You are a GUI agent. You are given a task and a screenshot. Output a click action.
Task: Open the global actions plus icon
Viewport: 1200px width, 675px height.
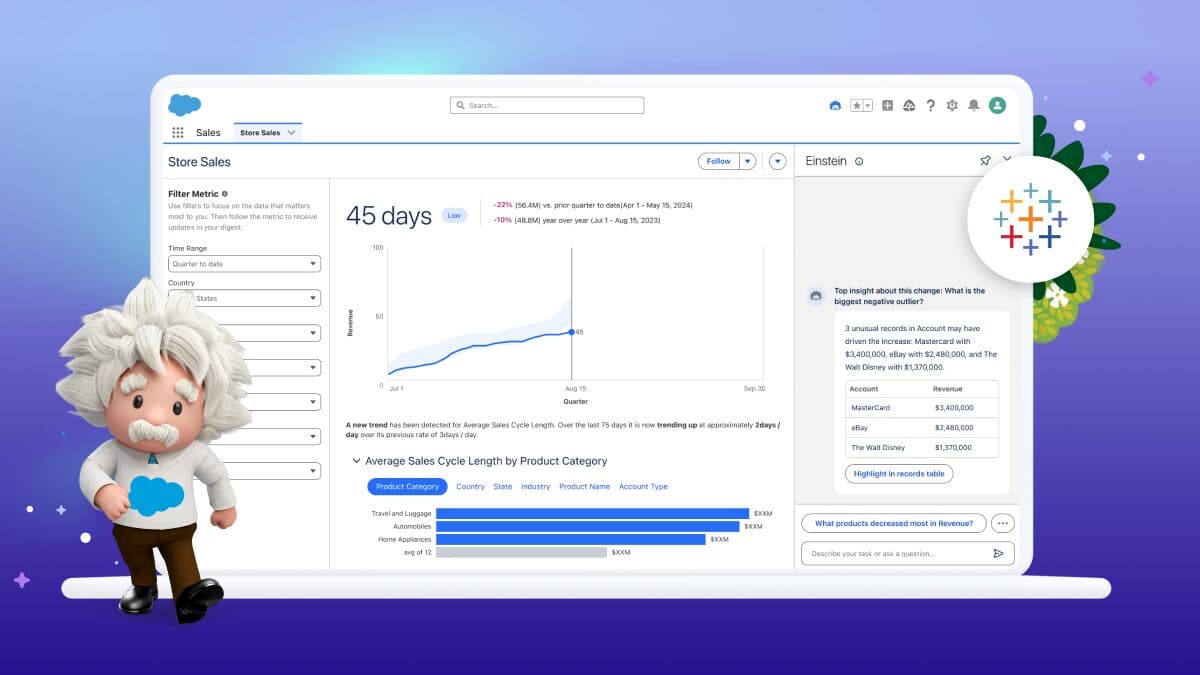pyautogui.click(x=887, y=105)
